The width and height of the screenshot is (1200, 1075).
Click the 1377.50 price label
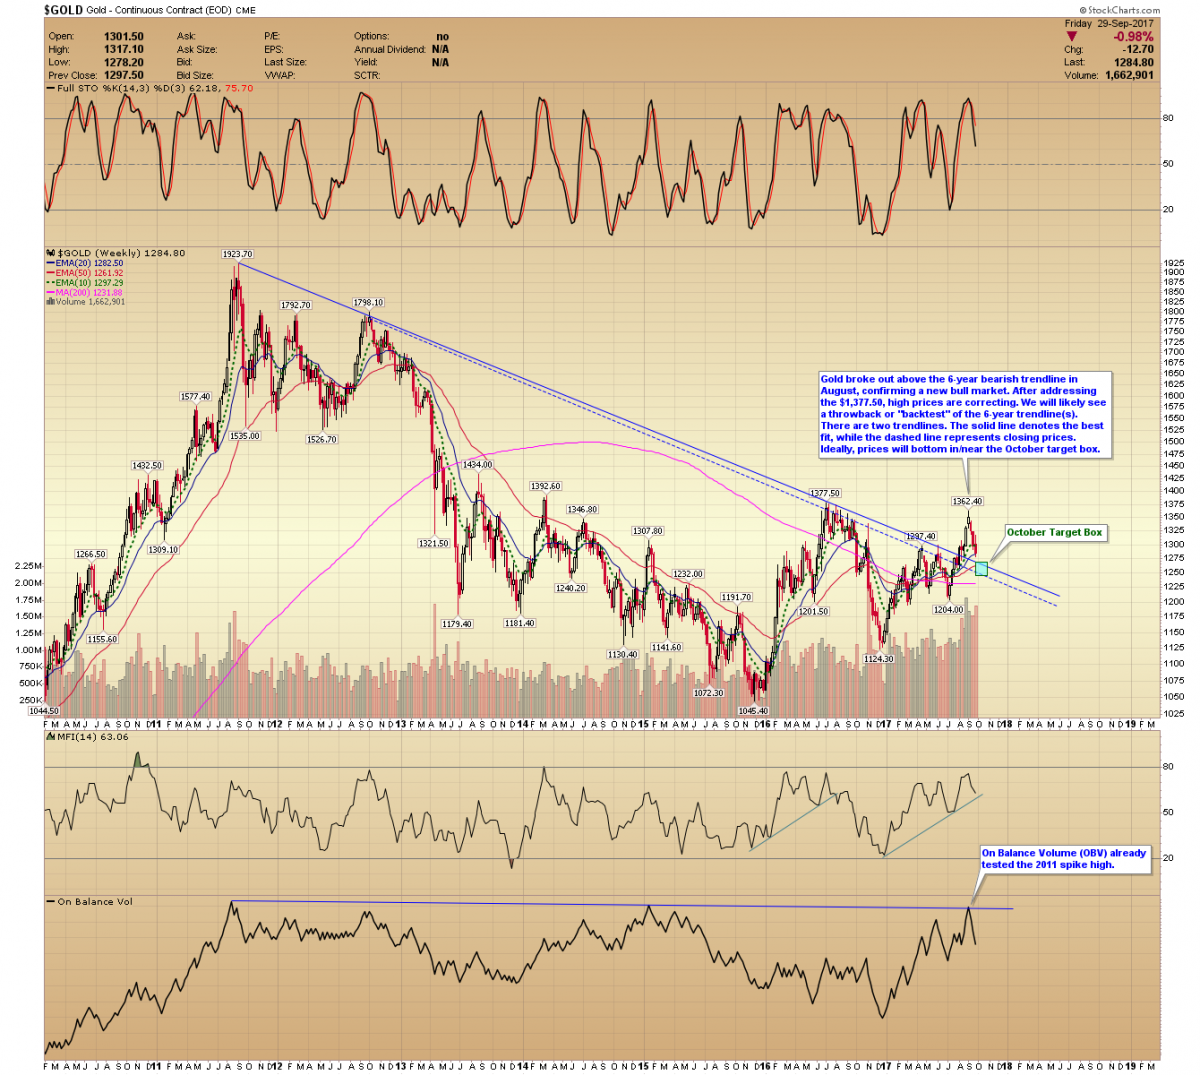pos(824,493)
